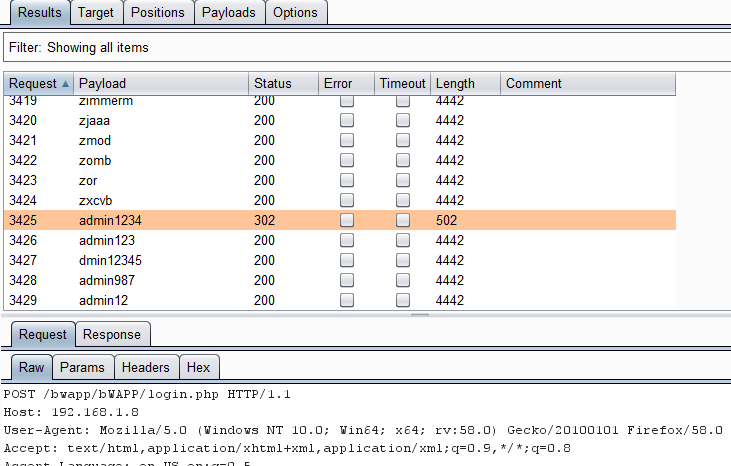Select the dmin12345 payload row

(x=340, y=260)
